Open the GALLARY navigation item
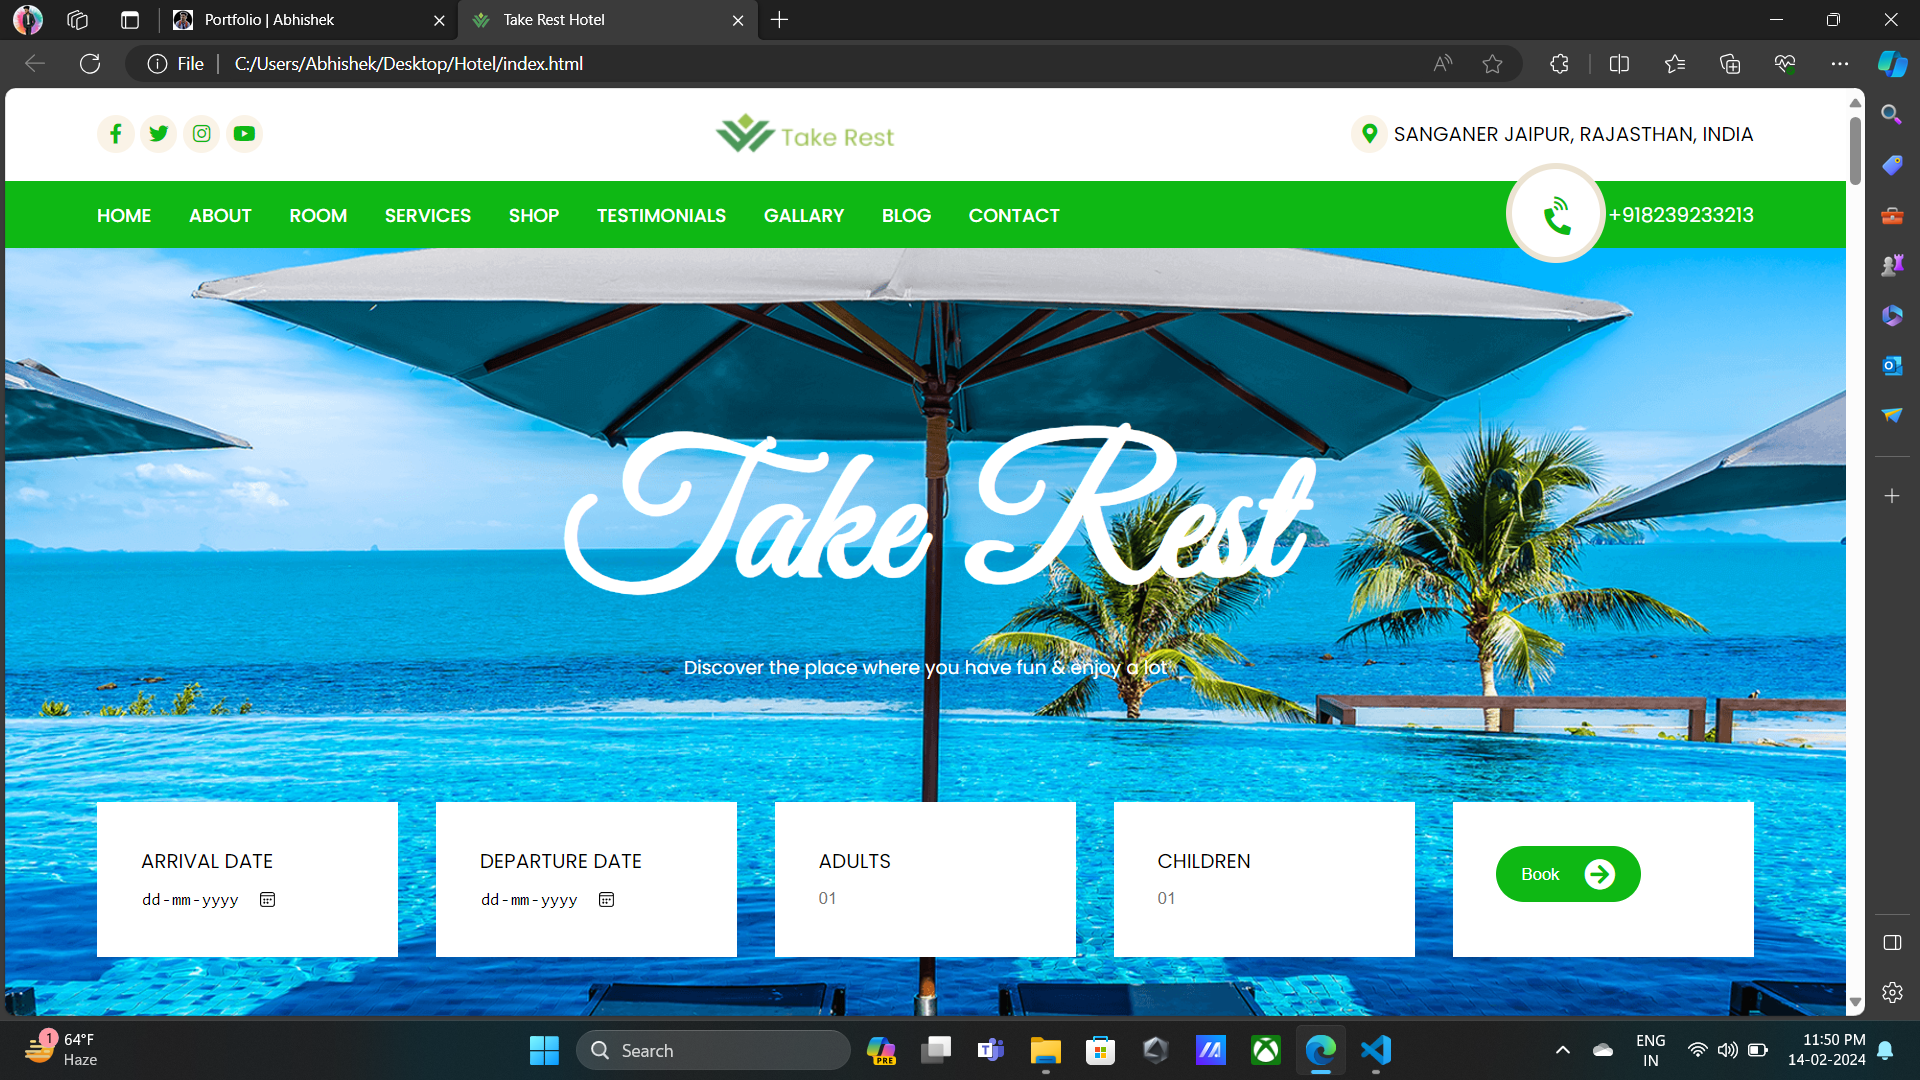 pos(804,215)
